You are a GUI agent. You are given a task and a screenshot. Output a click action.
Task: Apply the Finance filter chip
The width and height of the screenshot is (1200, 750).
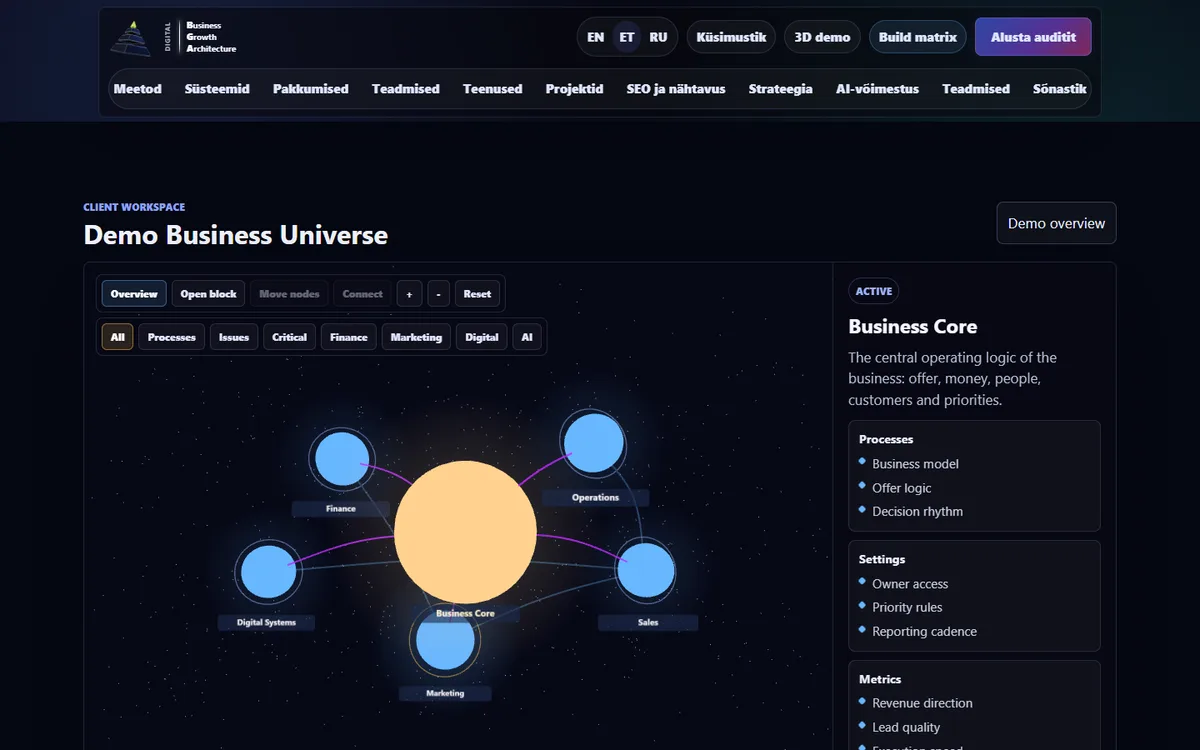pyautogui.click(x=349, y=337)
